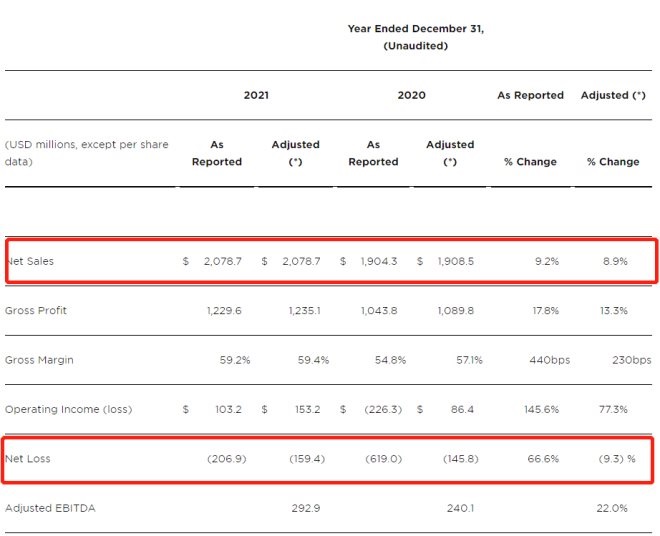This screenshot has height=536, width=660.
Task: Click the Net Loss row label
Action: [29, 458]
